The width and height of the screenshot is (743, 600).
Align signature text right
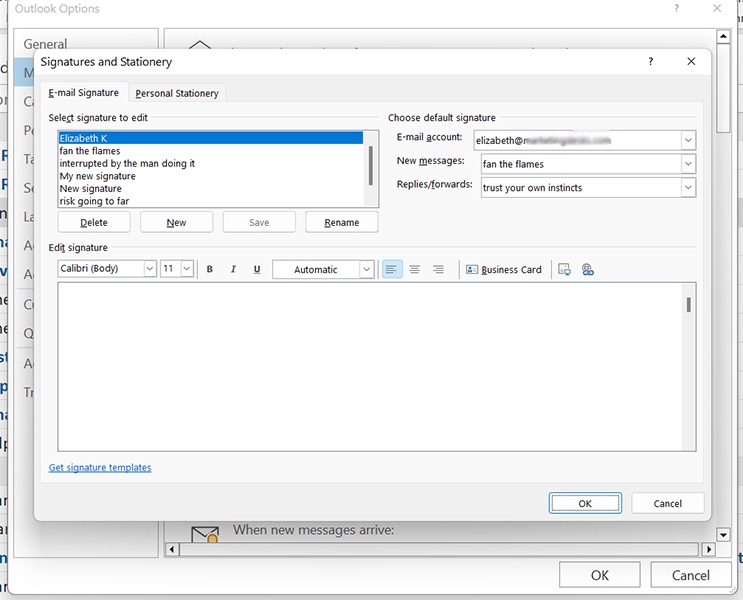[438, 269]
